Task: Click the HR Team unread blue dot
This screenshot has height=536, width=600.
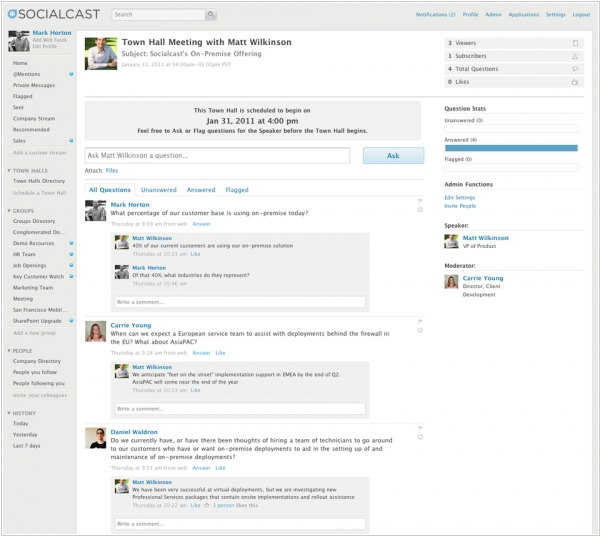Action: pyautogui.click(x=71, y=254)
